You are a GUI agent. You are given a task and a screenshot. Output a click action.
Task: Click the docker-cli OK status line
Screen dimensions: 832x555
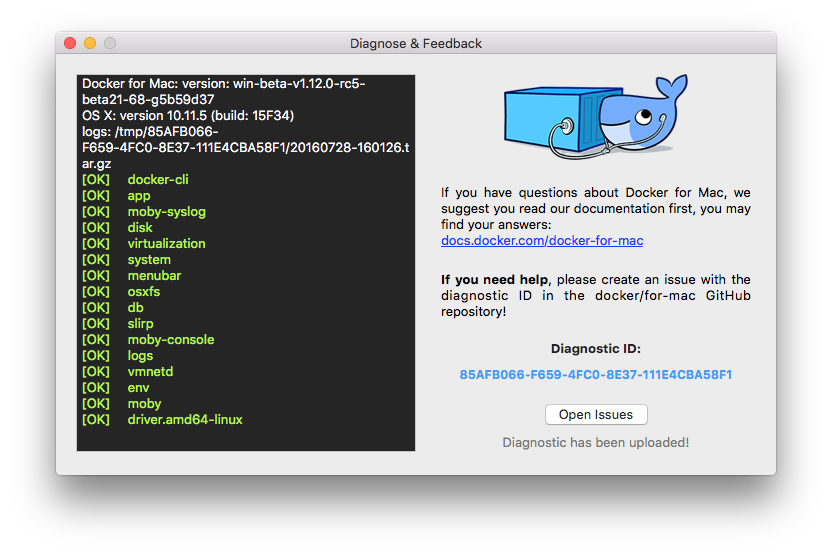157,180
